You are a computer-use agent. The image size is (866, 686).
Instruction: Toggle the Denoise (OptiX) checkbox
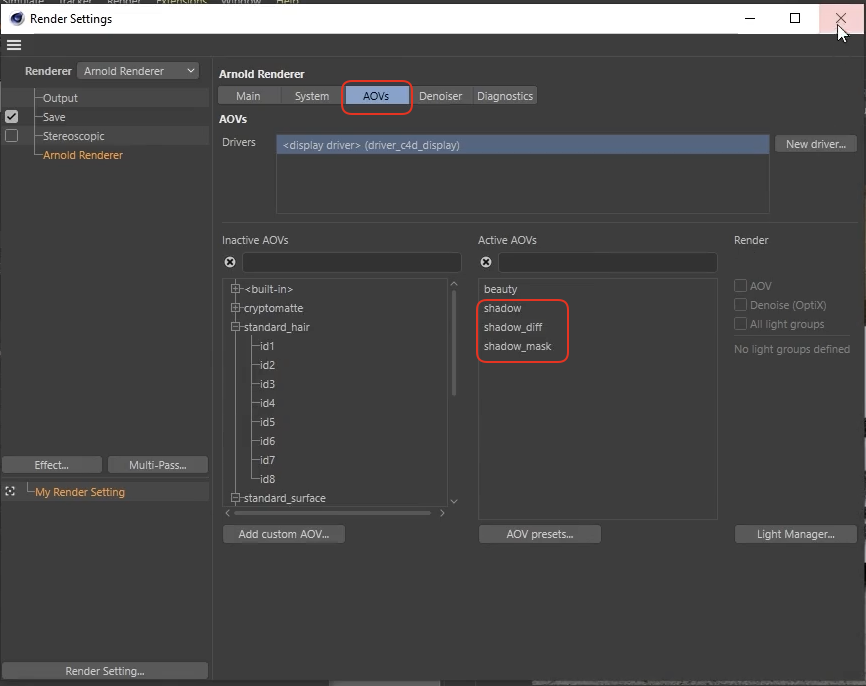click(x=740, y=305)
